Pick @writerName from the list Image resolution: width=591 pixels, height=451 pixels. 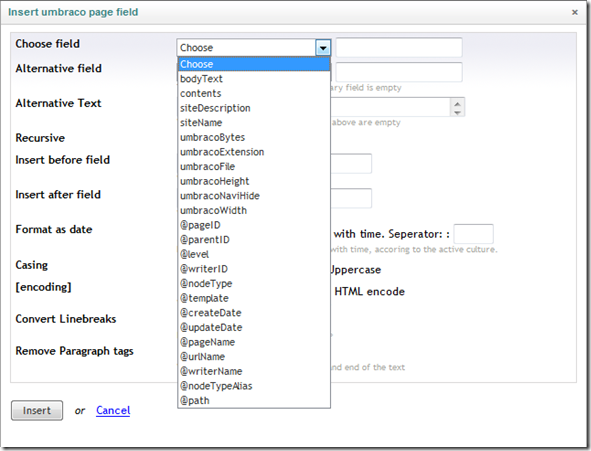pos(254,372)
